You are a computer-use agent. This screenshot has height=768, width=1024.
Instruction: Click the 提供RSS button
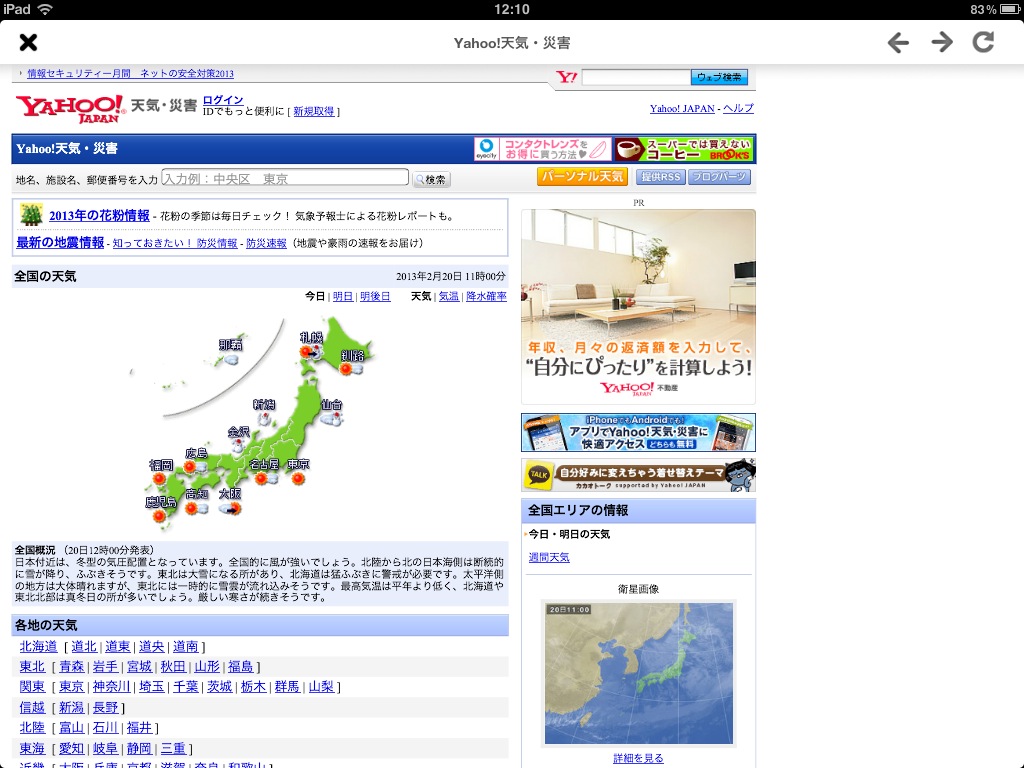[660, 177]
